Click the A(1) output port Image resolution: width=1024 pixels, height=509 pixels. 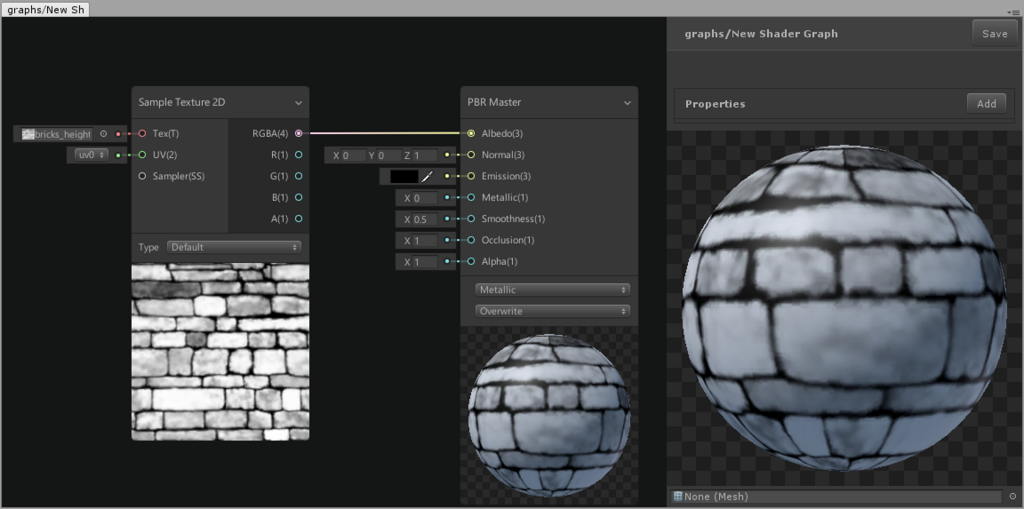coord(298,218)
